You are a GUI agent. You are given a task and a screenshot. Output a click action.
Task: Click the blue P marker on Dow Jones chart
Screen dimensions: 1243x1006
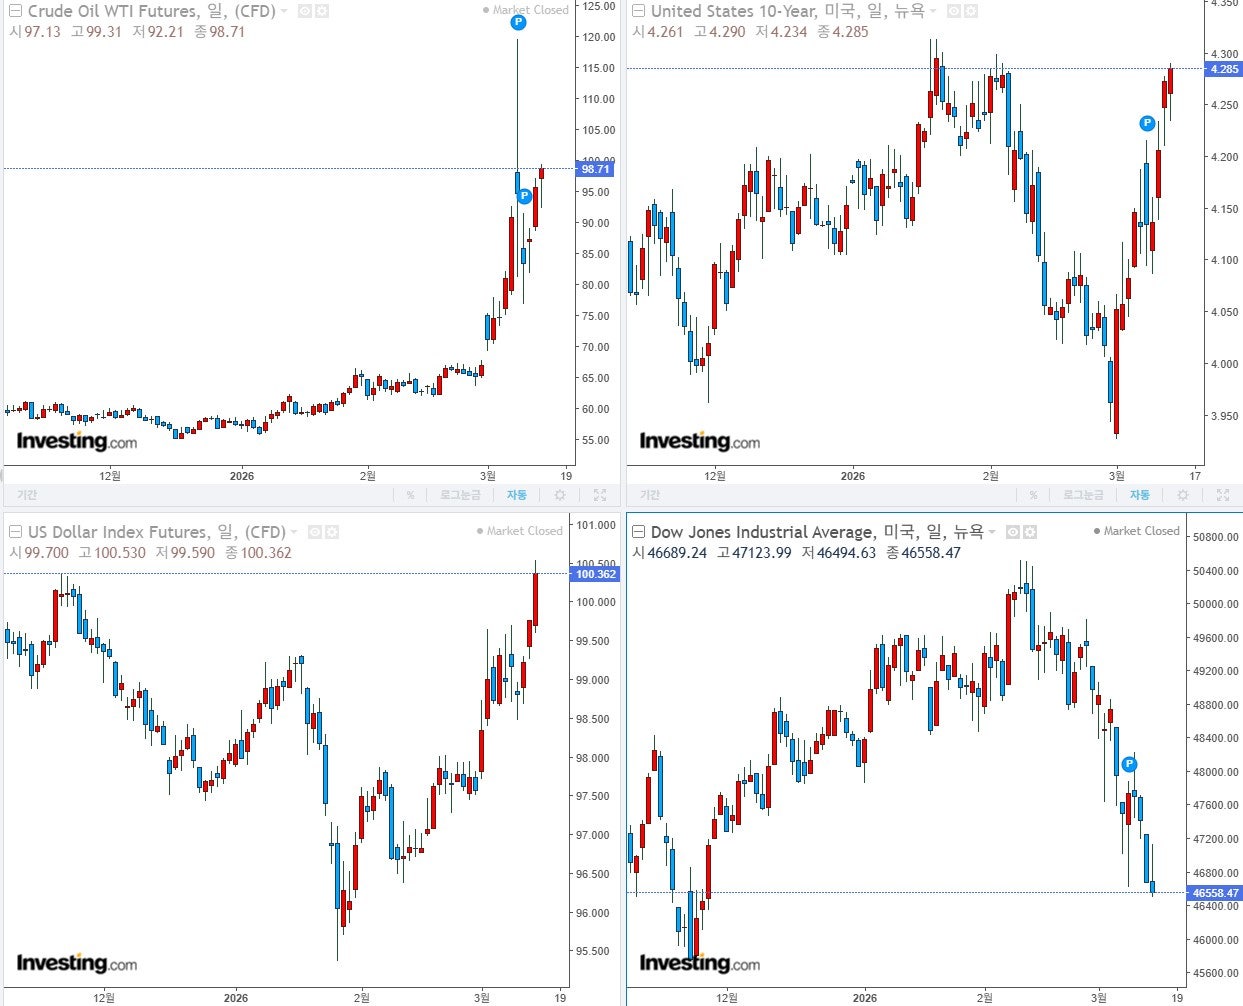pyautogui.click(x=1129, y=764)
